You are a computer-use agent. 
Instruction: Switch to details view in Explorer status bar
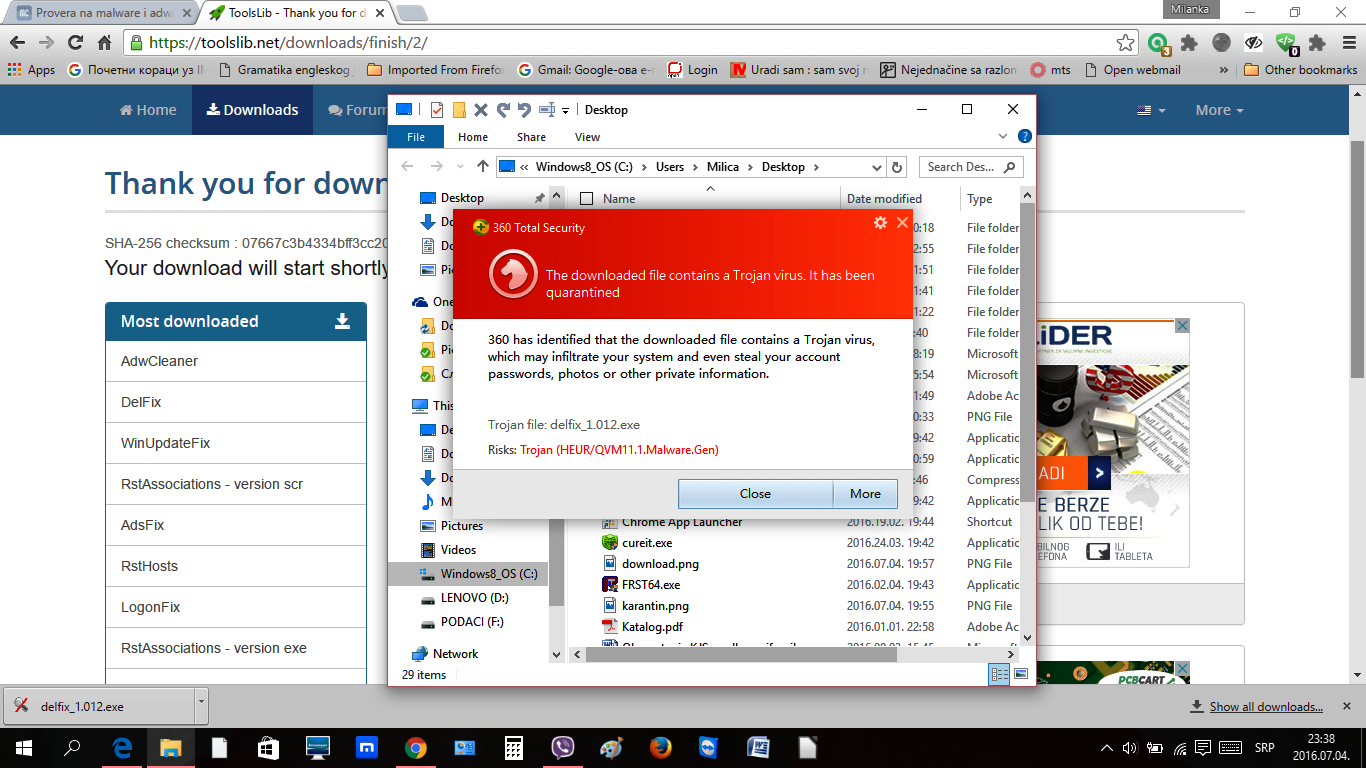[999, 675]
